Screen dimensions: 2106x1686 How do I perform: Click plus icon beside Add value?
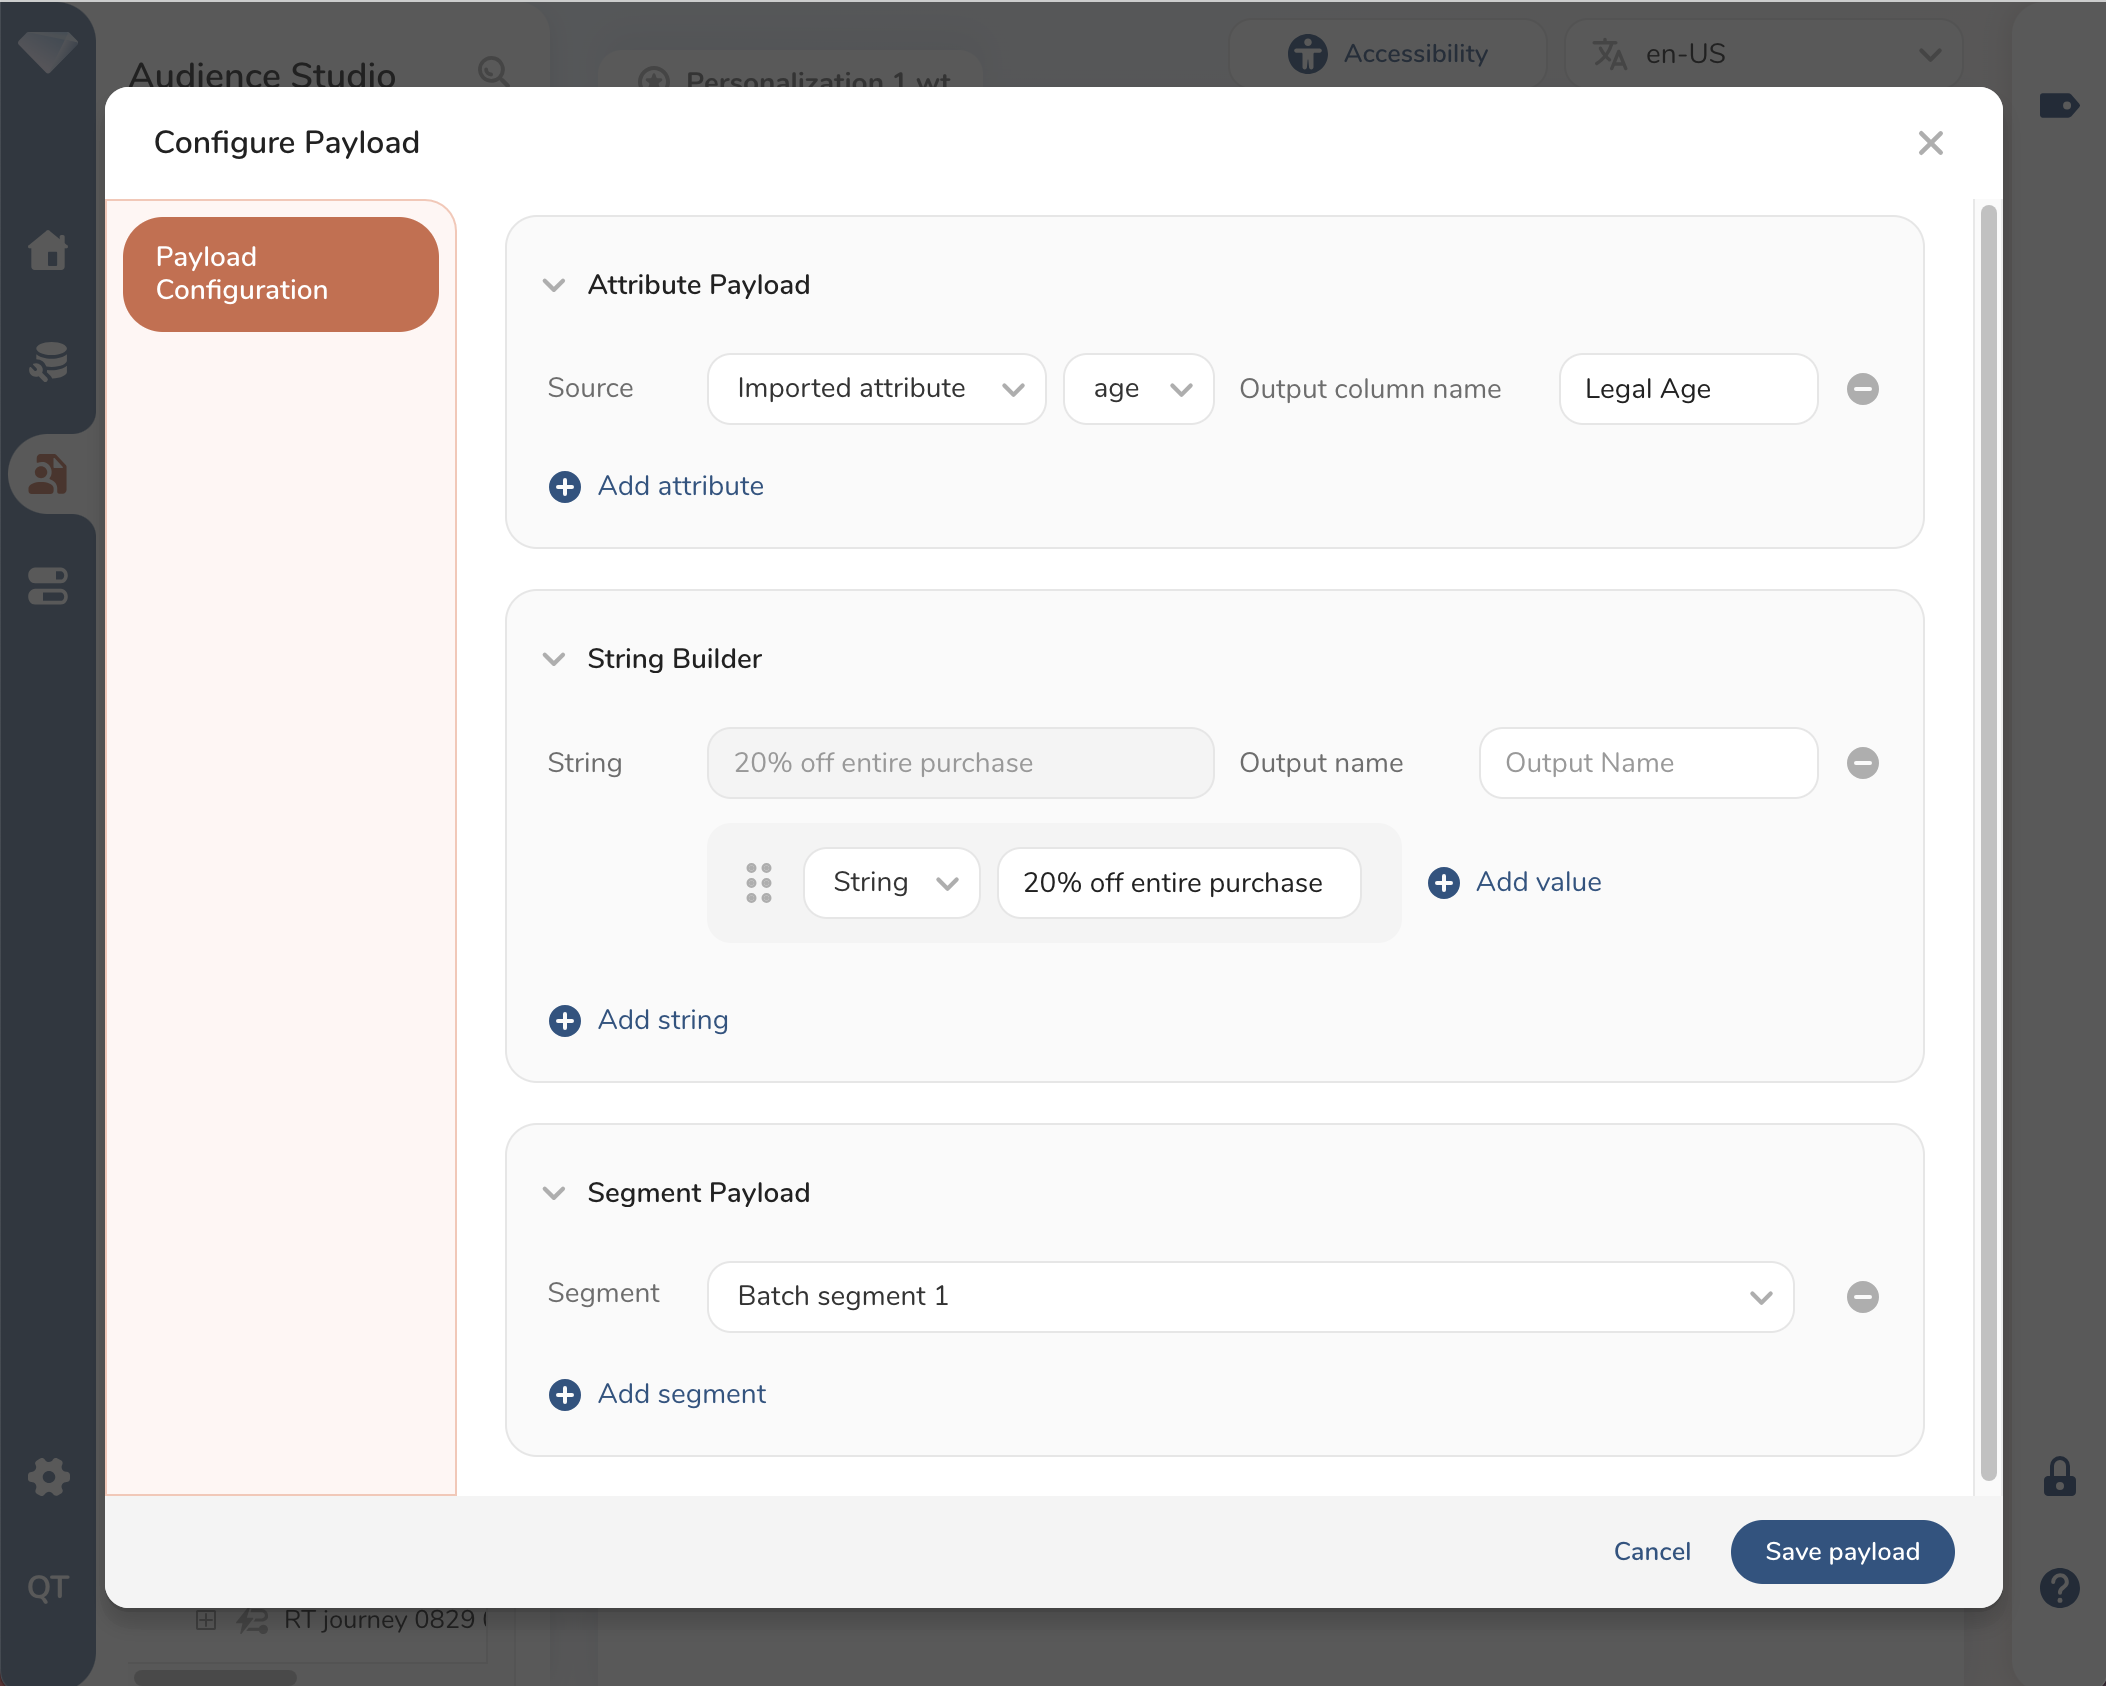[x=1443, y=883]
